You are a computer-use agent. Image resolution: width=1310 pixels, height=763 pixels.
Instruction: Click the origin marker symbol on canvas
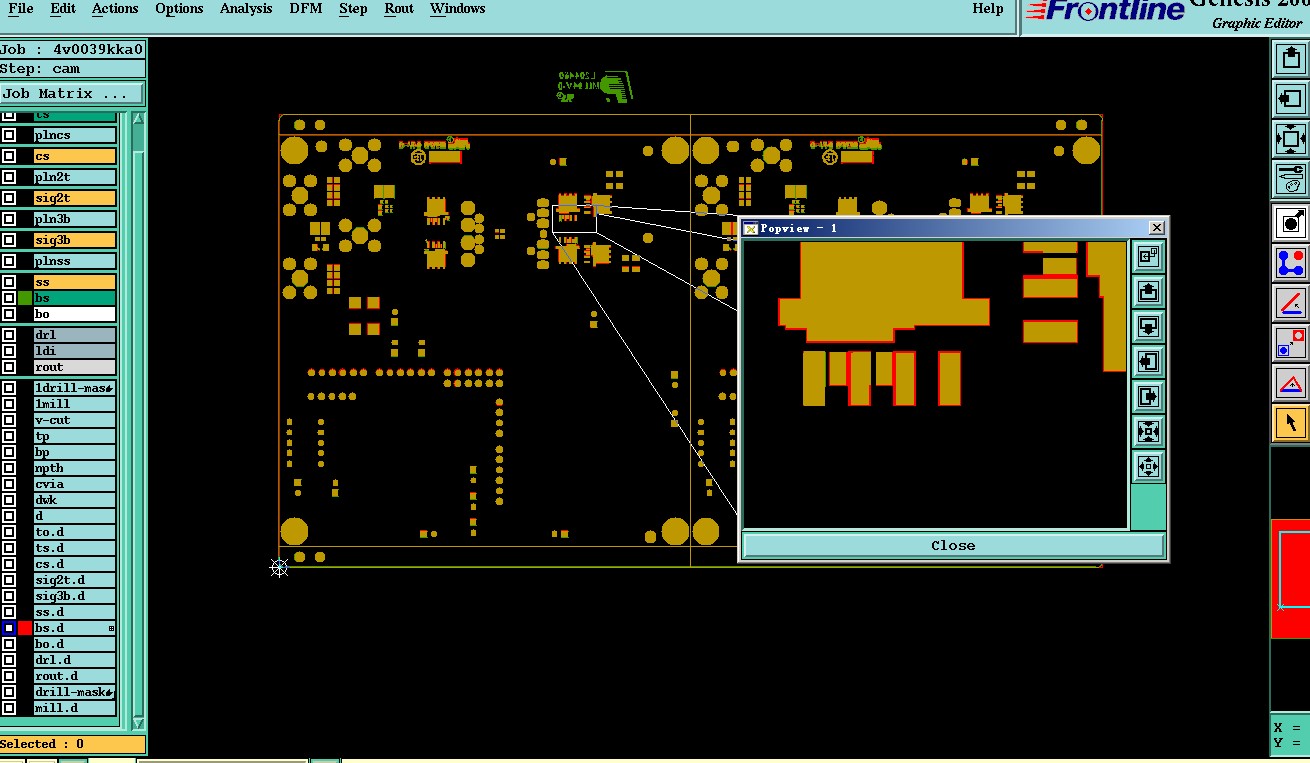(x=279, y=568)
